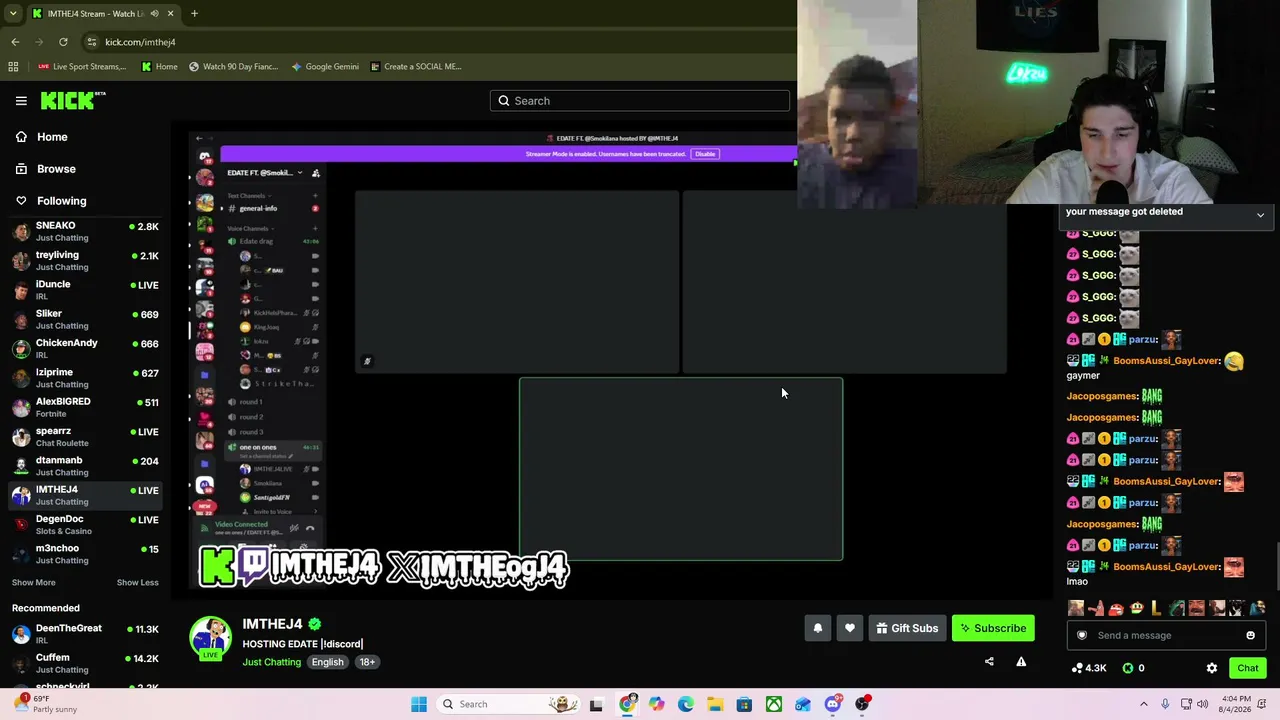Image resolution: width=1280 pixels, height=720 pixels.
Task: Mute the tab via its speaker icon
Action: [x=154, y=14]
